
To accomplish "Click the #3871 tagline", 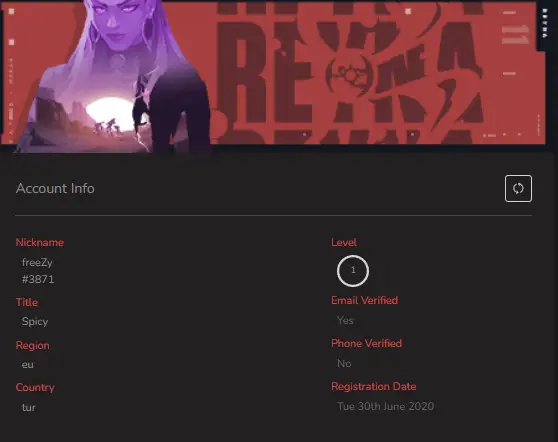I will click(x=38, y=279).
